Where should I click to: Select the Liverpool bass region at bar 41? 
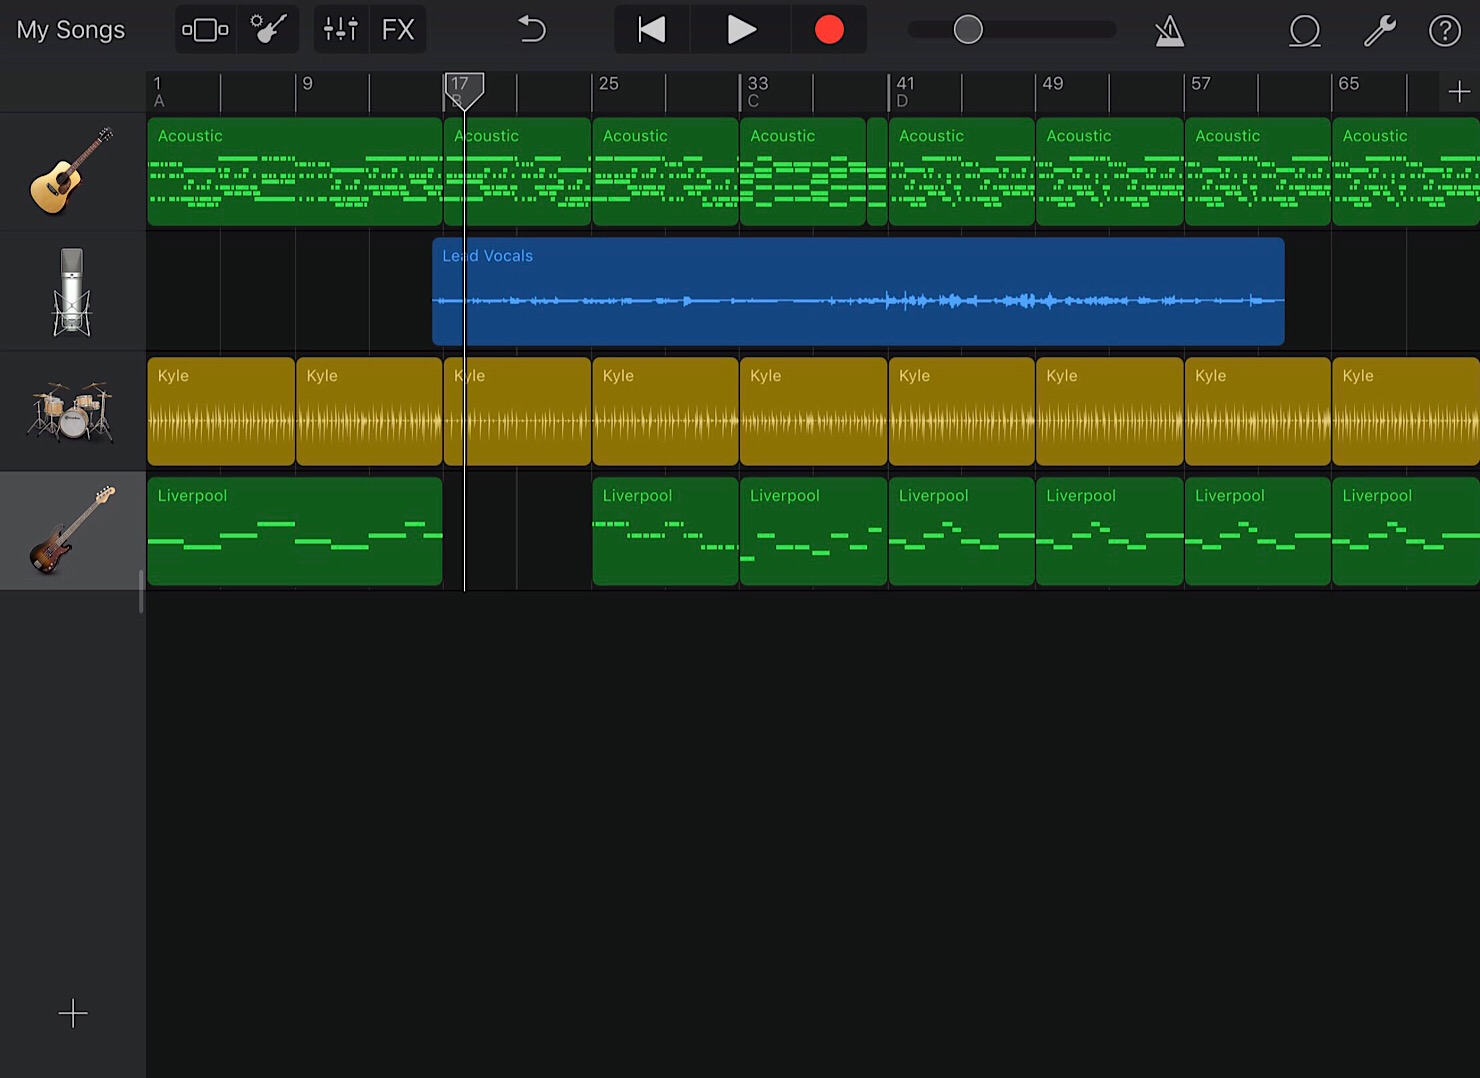pos(961,531)
